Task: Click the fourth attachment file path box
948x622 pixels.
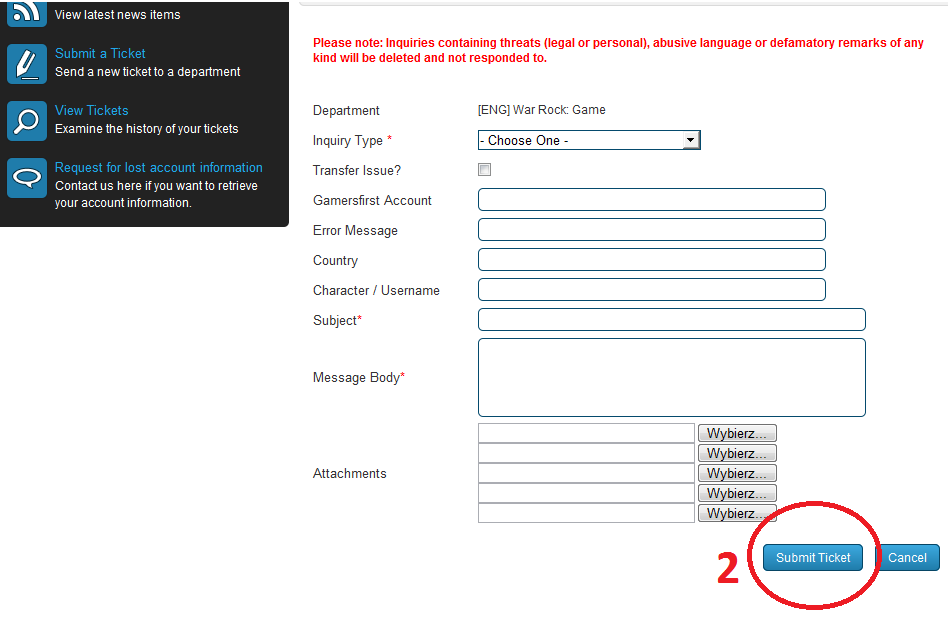Action: click(586, 493)
